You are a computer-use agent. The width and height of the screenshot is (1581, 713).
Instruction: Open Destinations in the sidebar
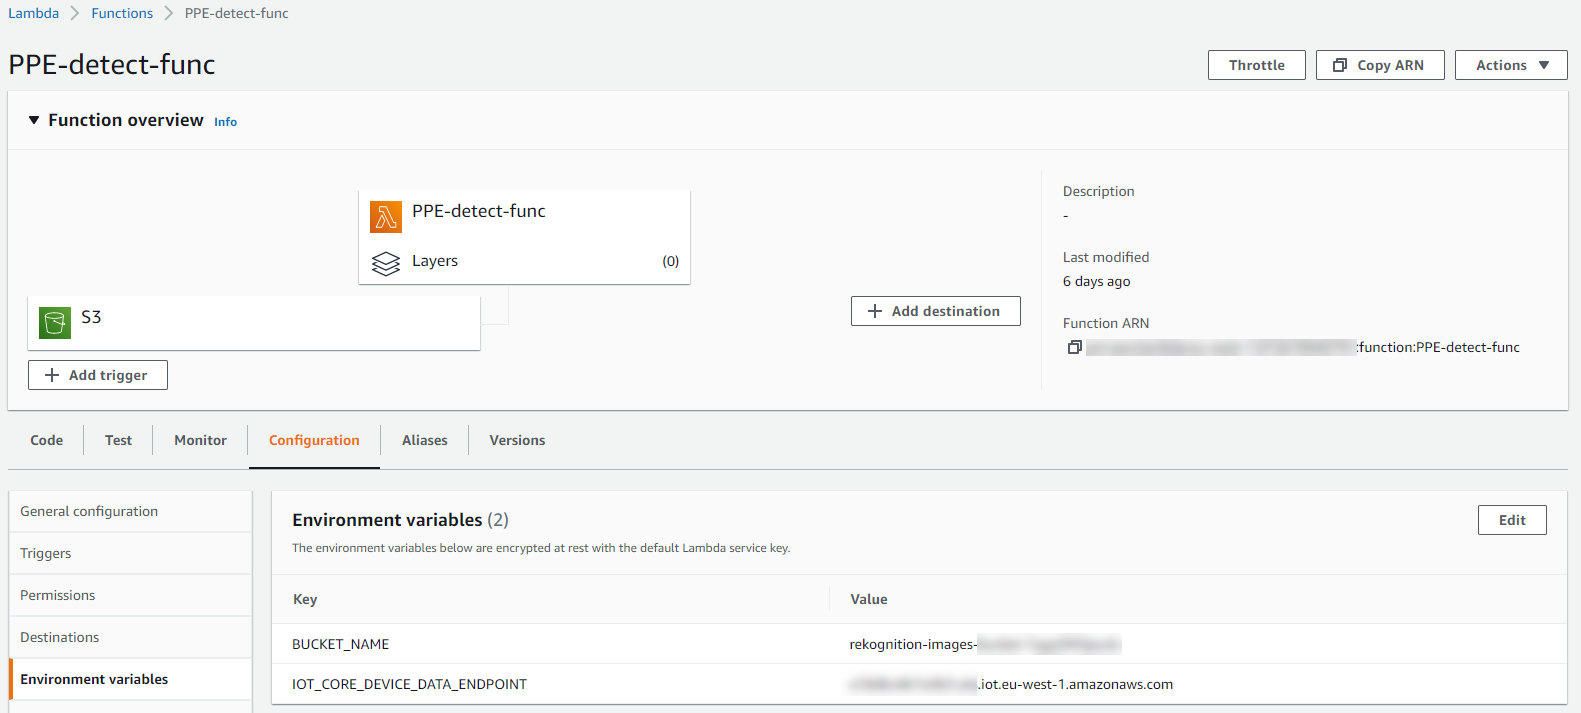point(130,637)
